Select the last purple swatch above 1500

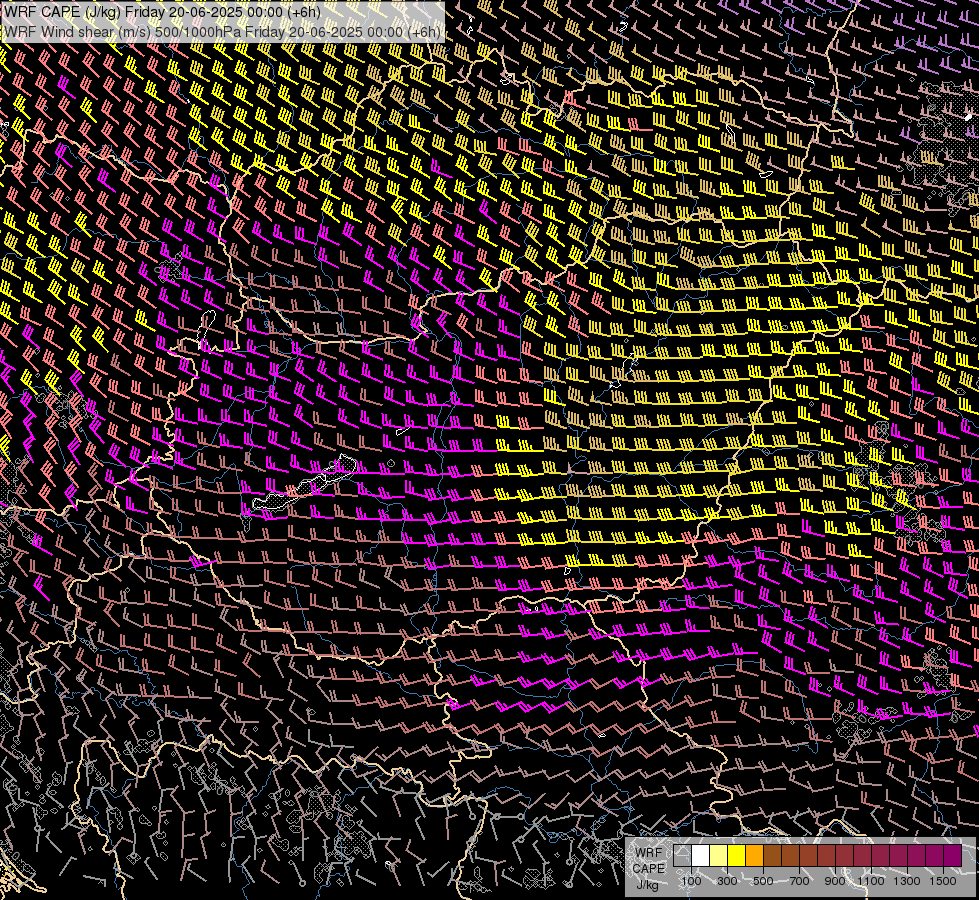click(x=952, y=855)
